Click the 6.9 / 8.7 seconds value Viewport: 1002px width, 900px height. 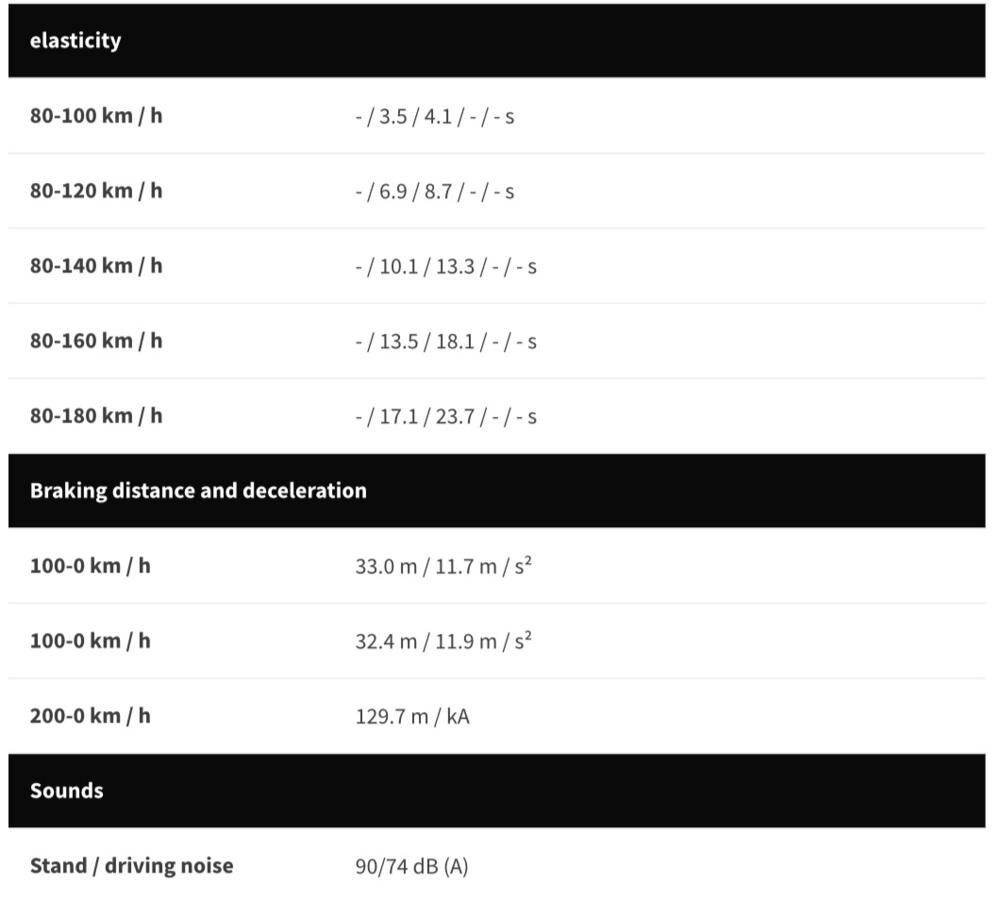click(x=435, y=192)
